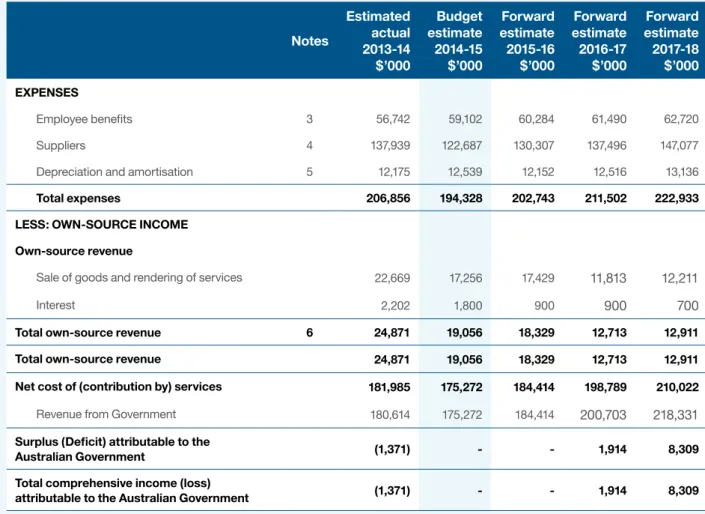The height and width of the screenshot is (514, 705).
Task: Select Sale of goods and rendering of services
Action: [x=139, y=277]
